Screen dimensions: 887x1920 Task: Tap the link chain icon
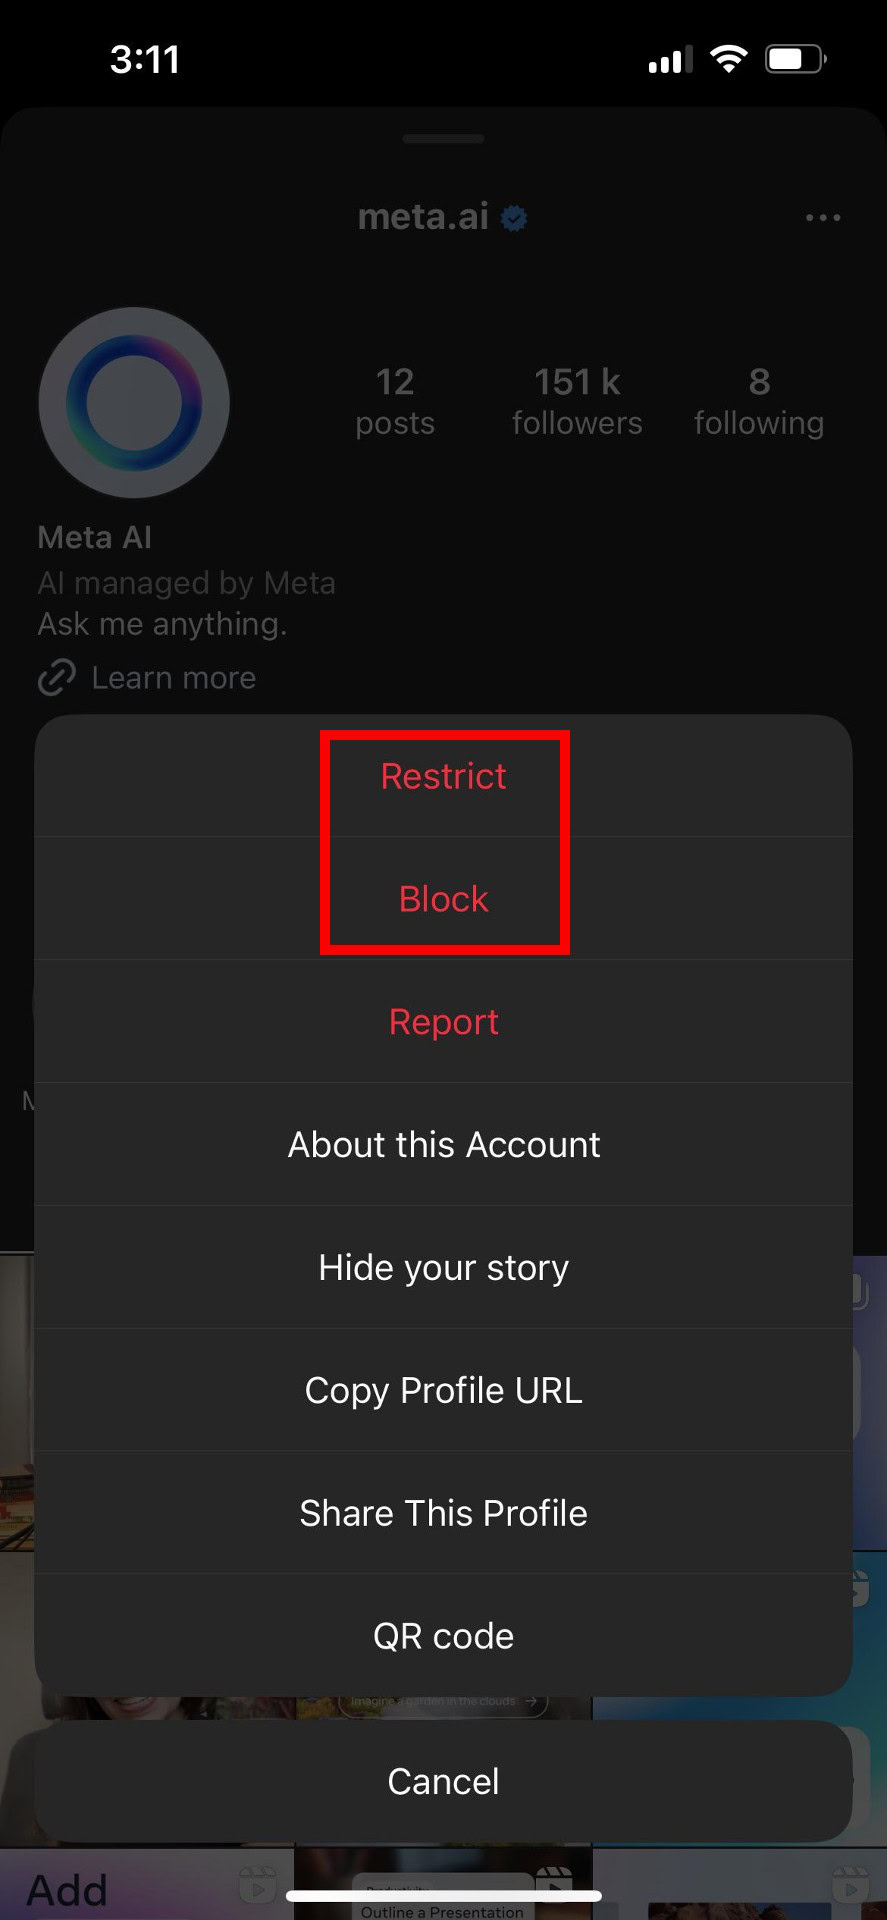(57, 677)
